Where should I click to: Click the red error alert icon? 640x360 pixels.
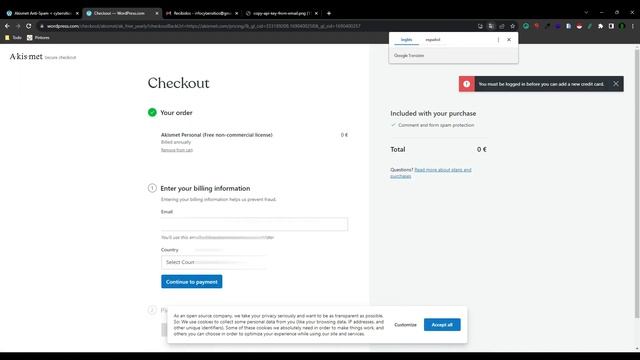tap(467, 84)
